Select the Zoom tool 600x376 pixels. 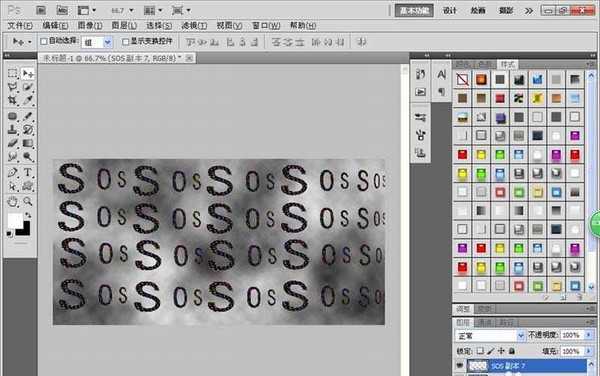[28, 201]
